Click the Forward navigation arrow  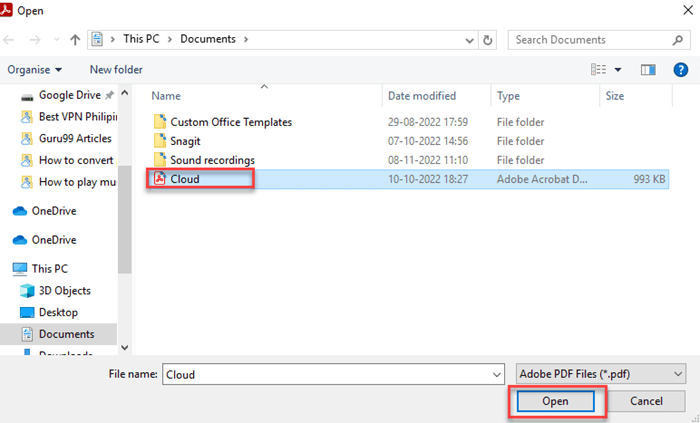pos(35,40)
